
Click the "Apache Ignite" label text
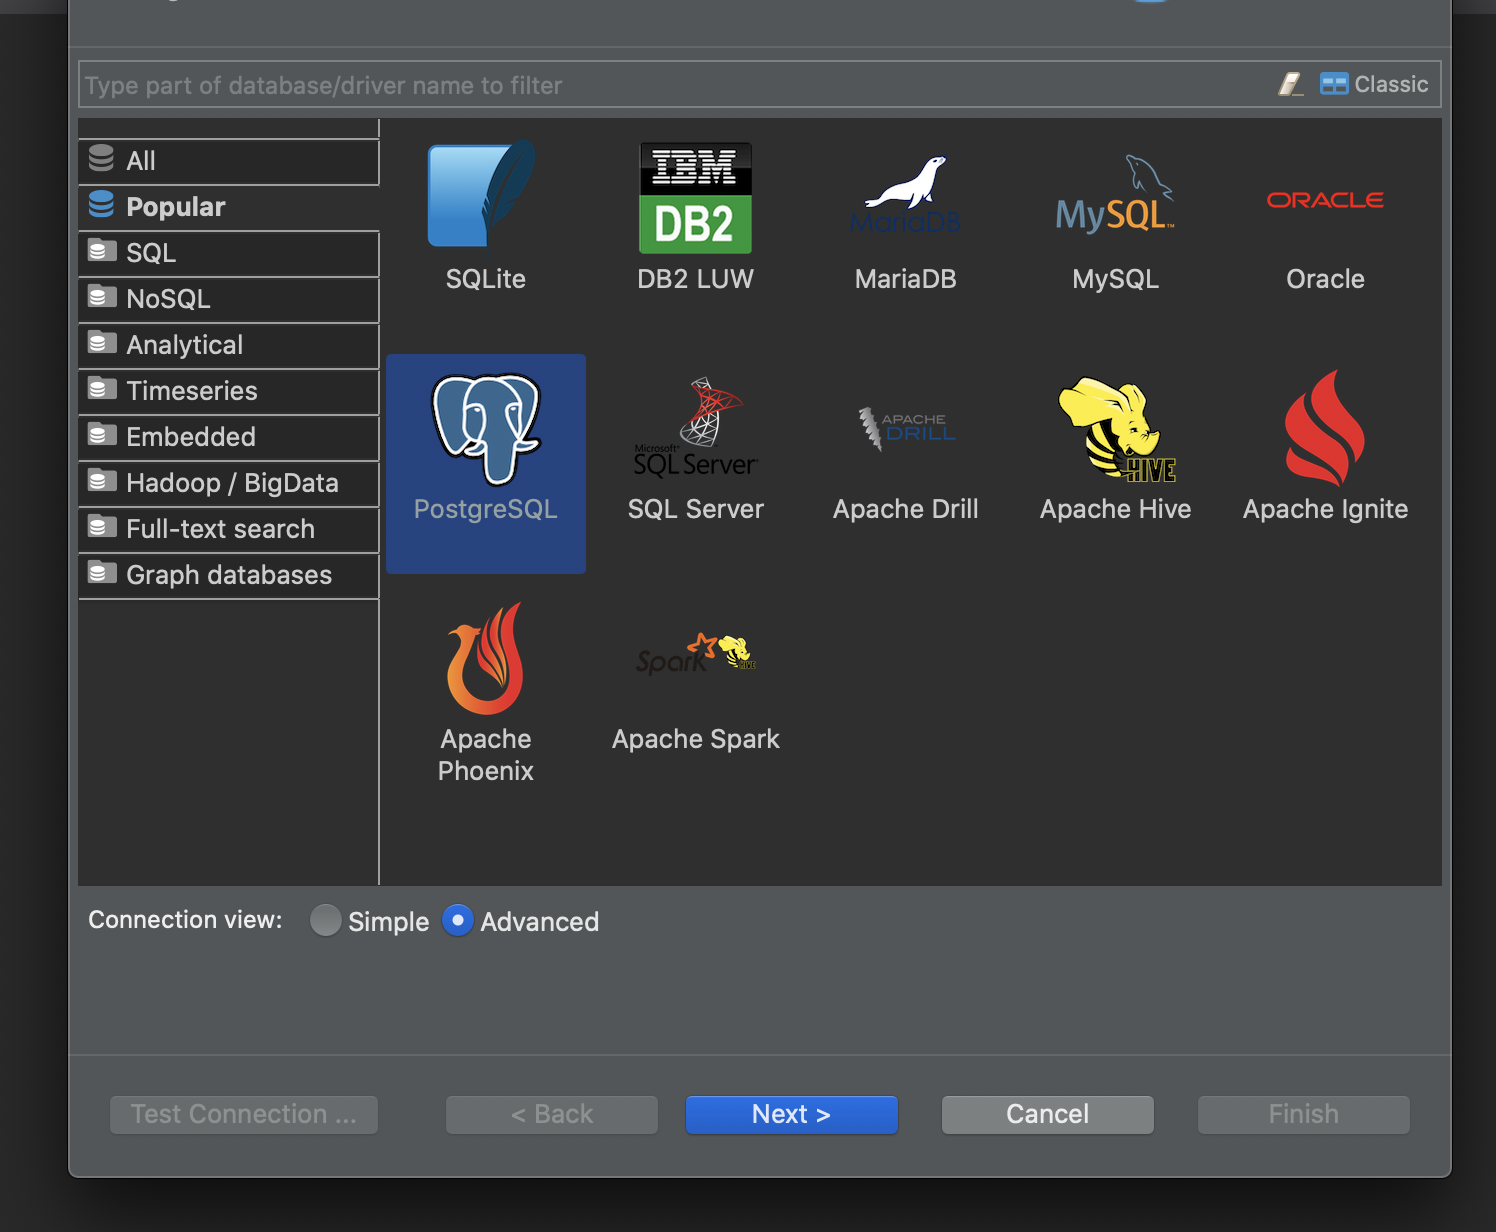pyautogui.click(x=1325, y=510)
